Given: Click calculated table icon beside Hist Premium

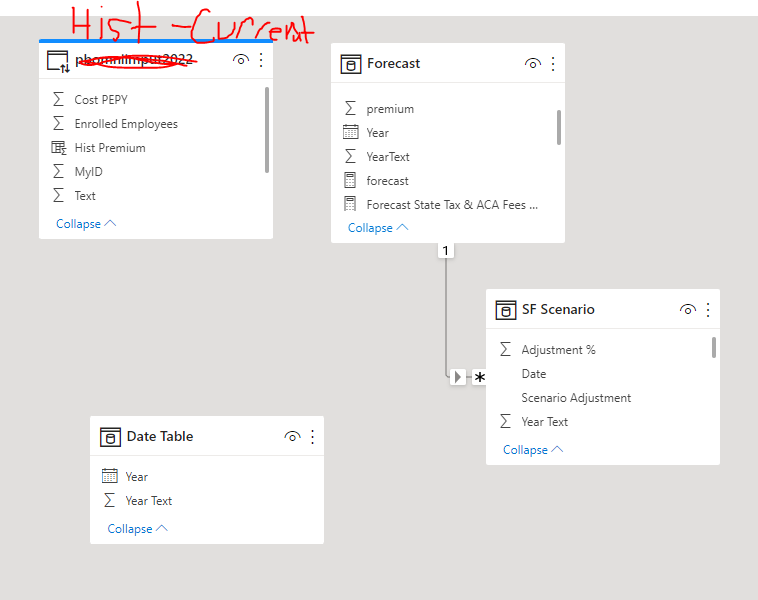Looking at the screenshot, I should tap(59, 147).
